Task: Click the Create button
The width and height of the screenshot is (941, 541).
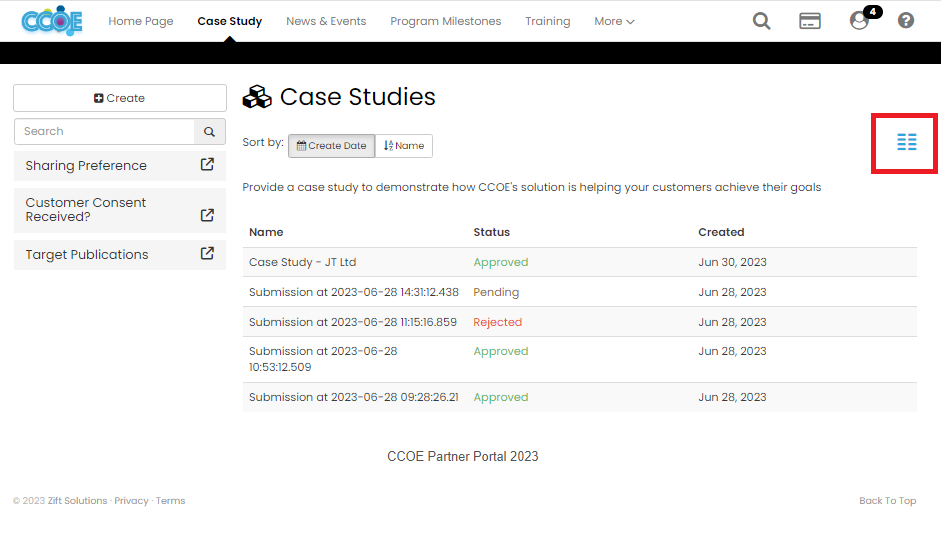Action: point(120,98)
